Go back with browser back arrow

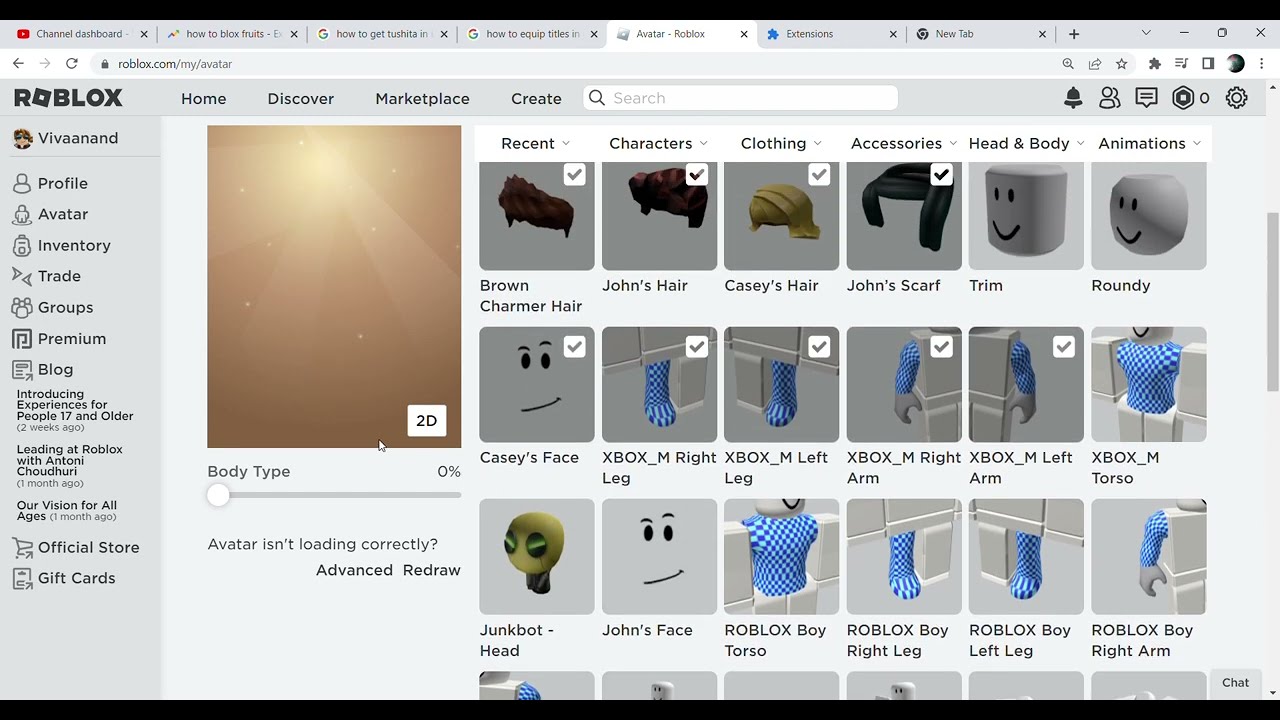(18, 63)
